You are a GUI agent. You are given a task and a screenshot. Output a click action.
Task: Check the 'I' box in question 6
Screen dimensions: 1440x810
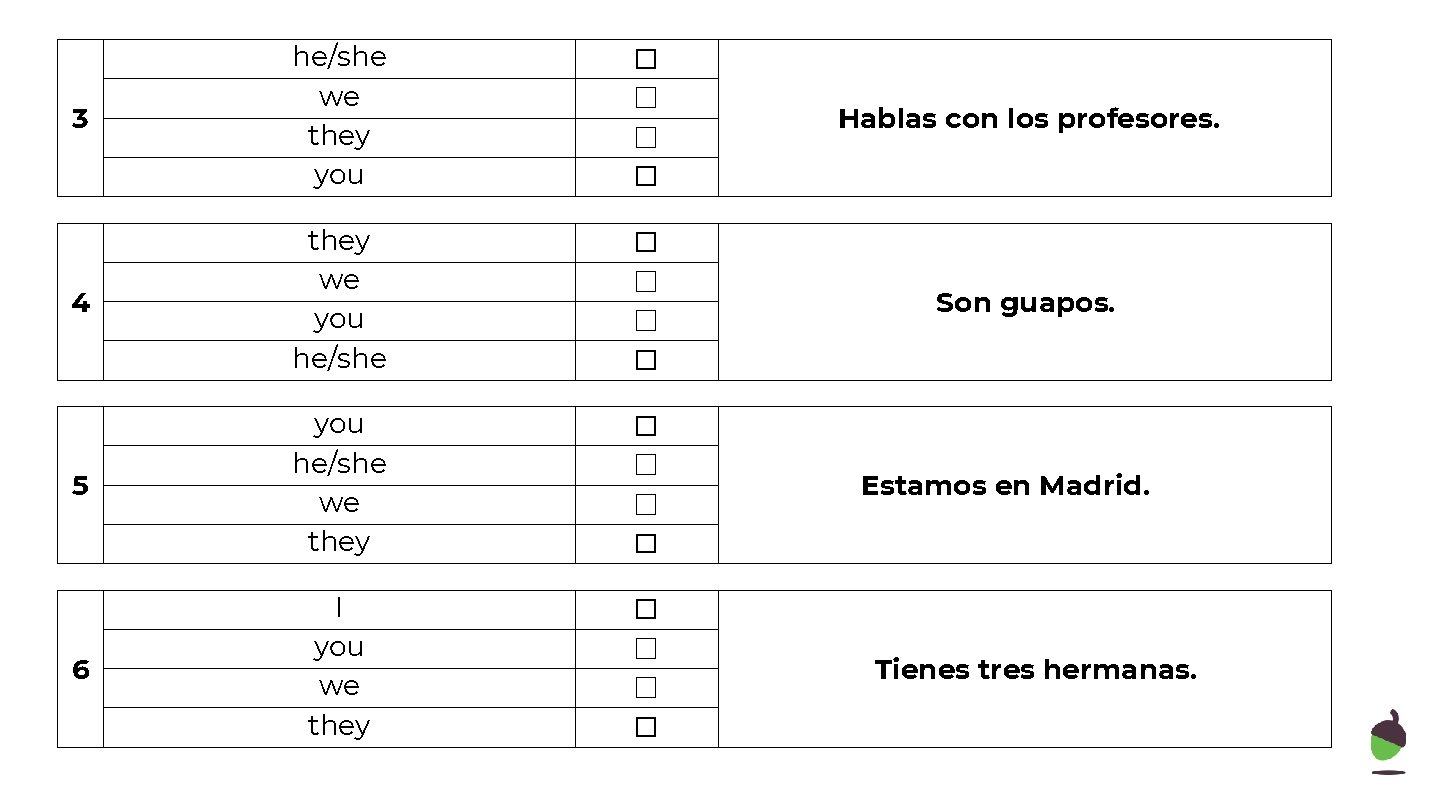coord(646,609)
